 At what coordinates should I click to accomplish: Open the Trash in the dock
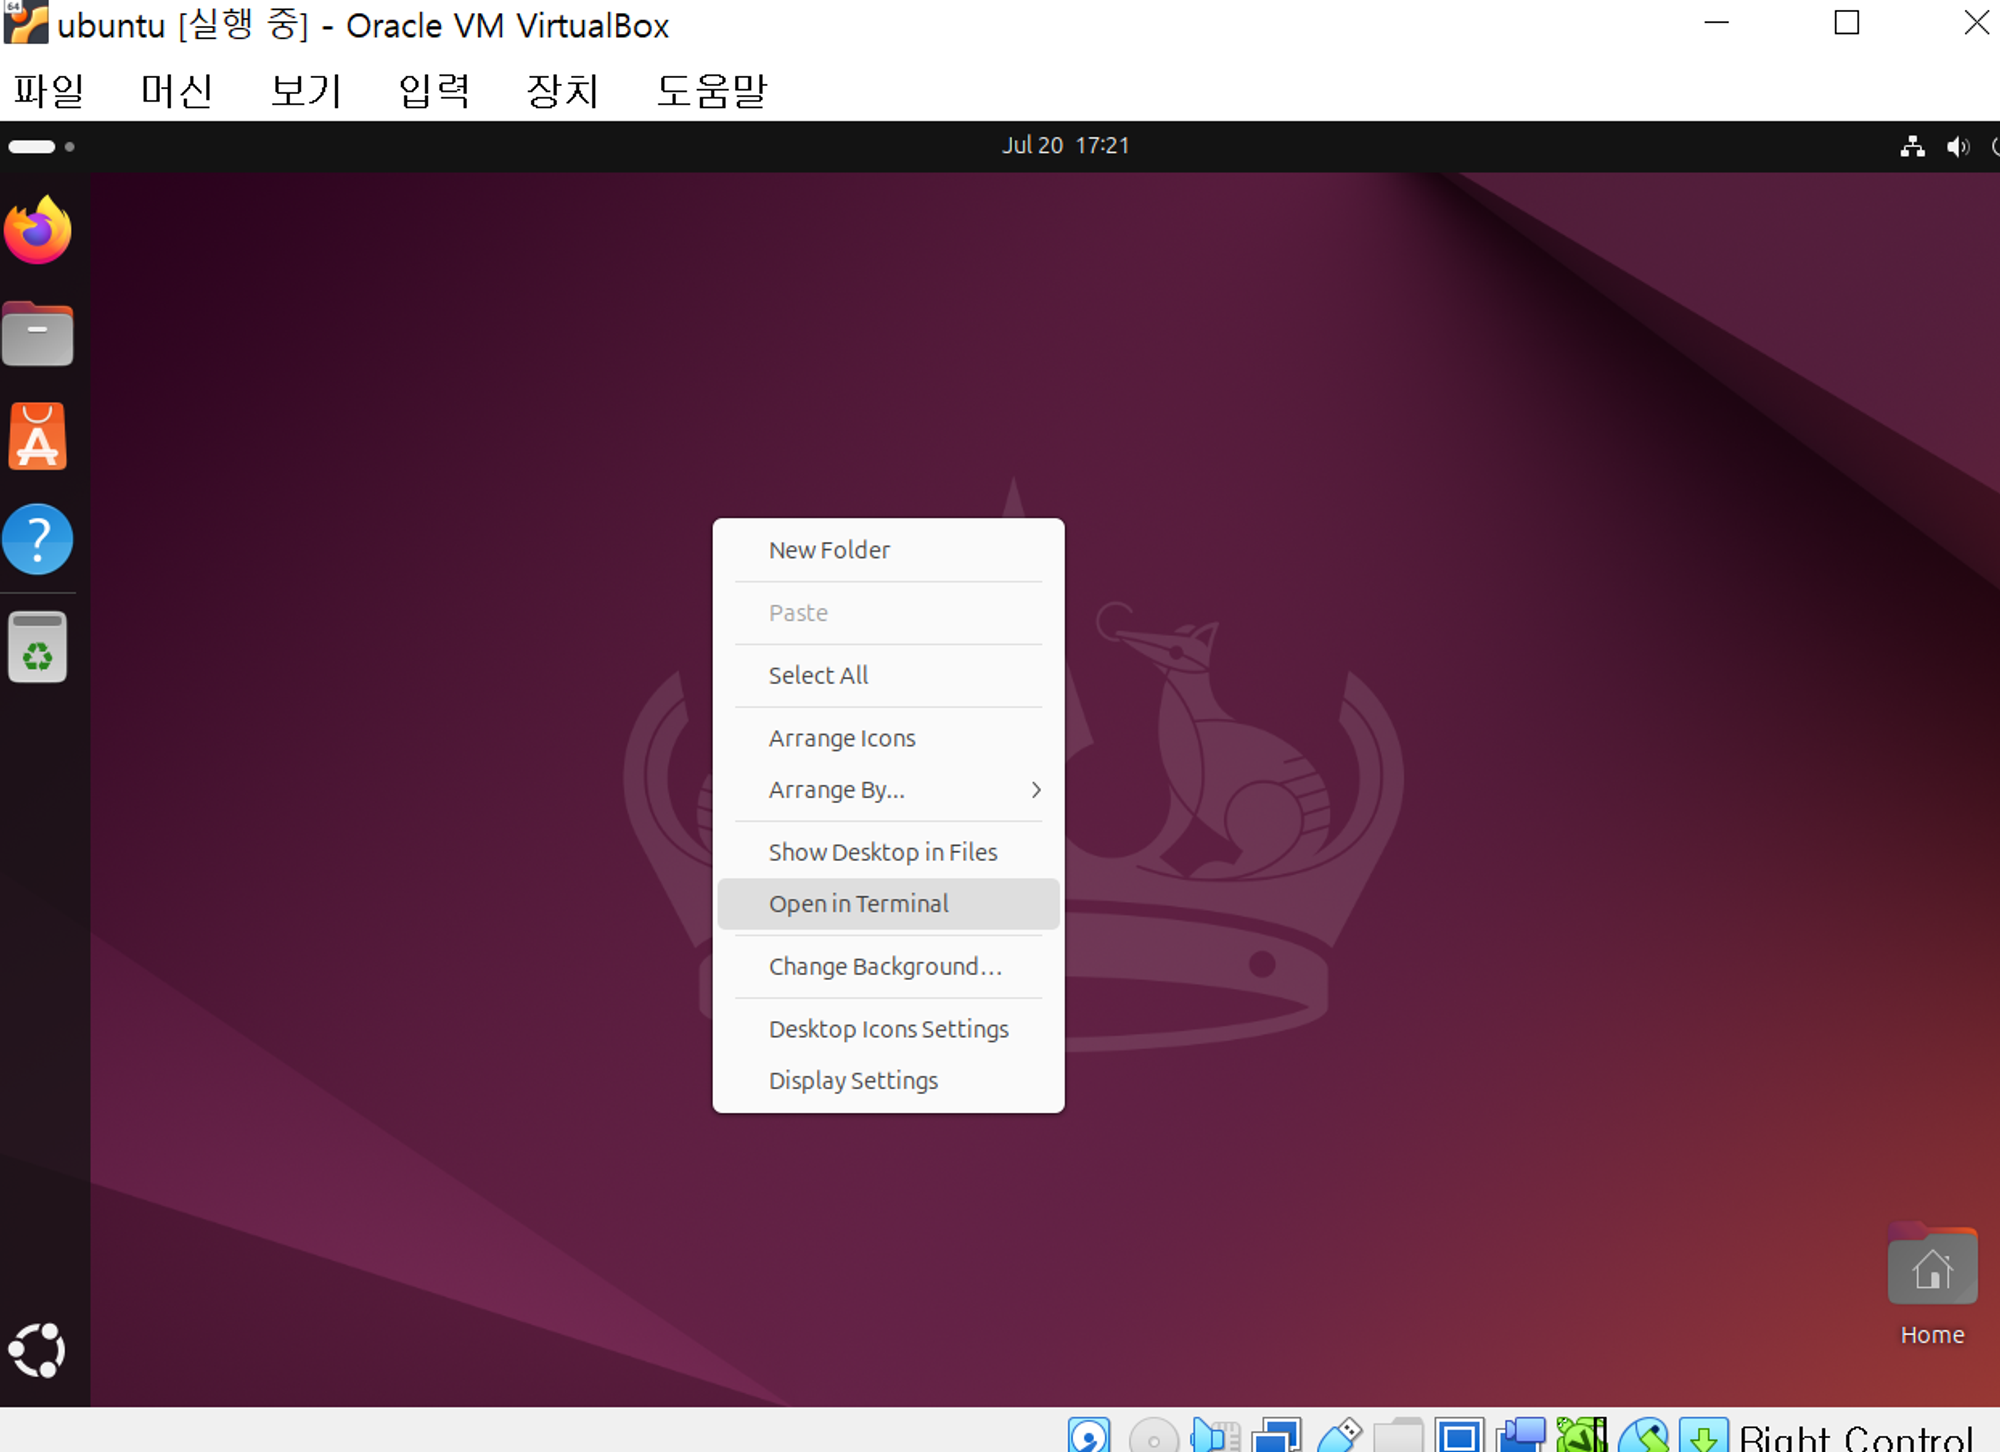click(x=38, y=648)
